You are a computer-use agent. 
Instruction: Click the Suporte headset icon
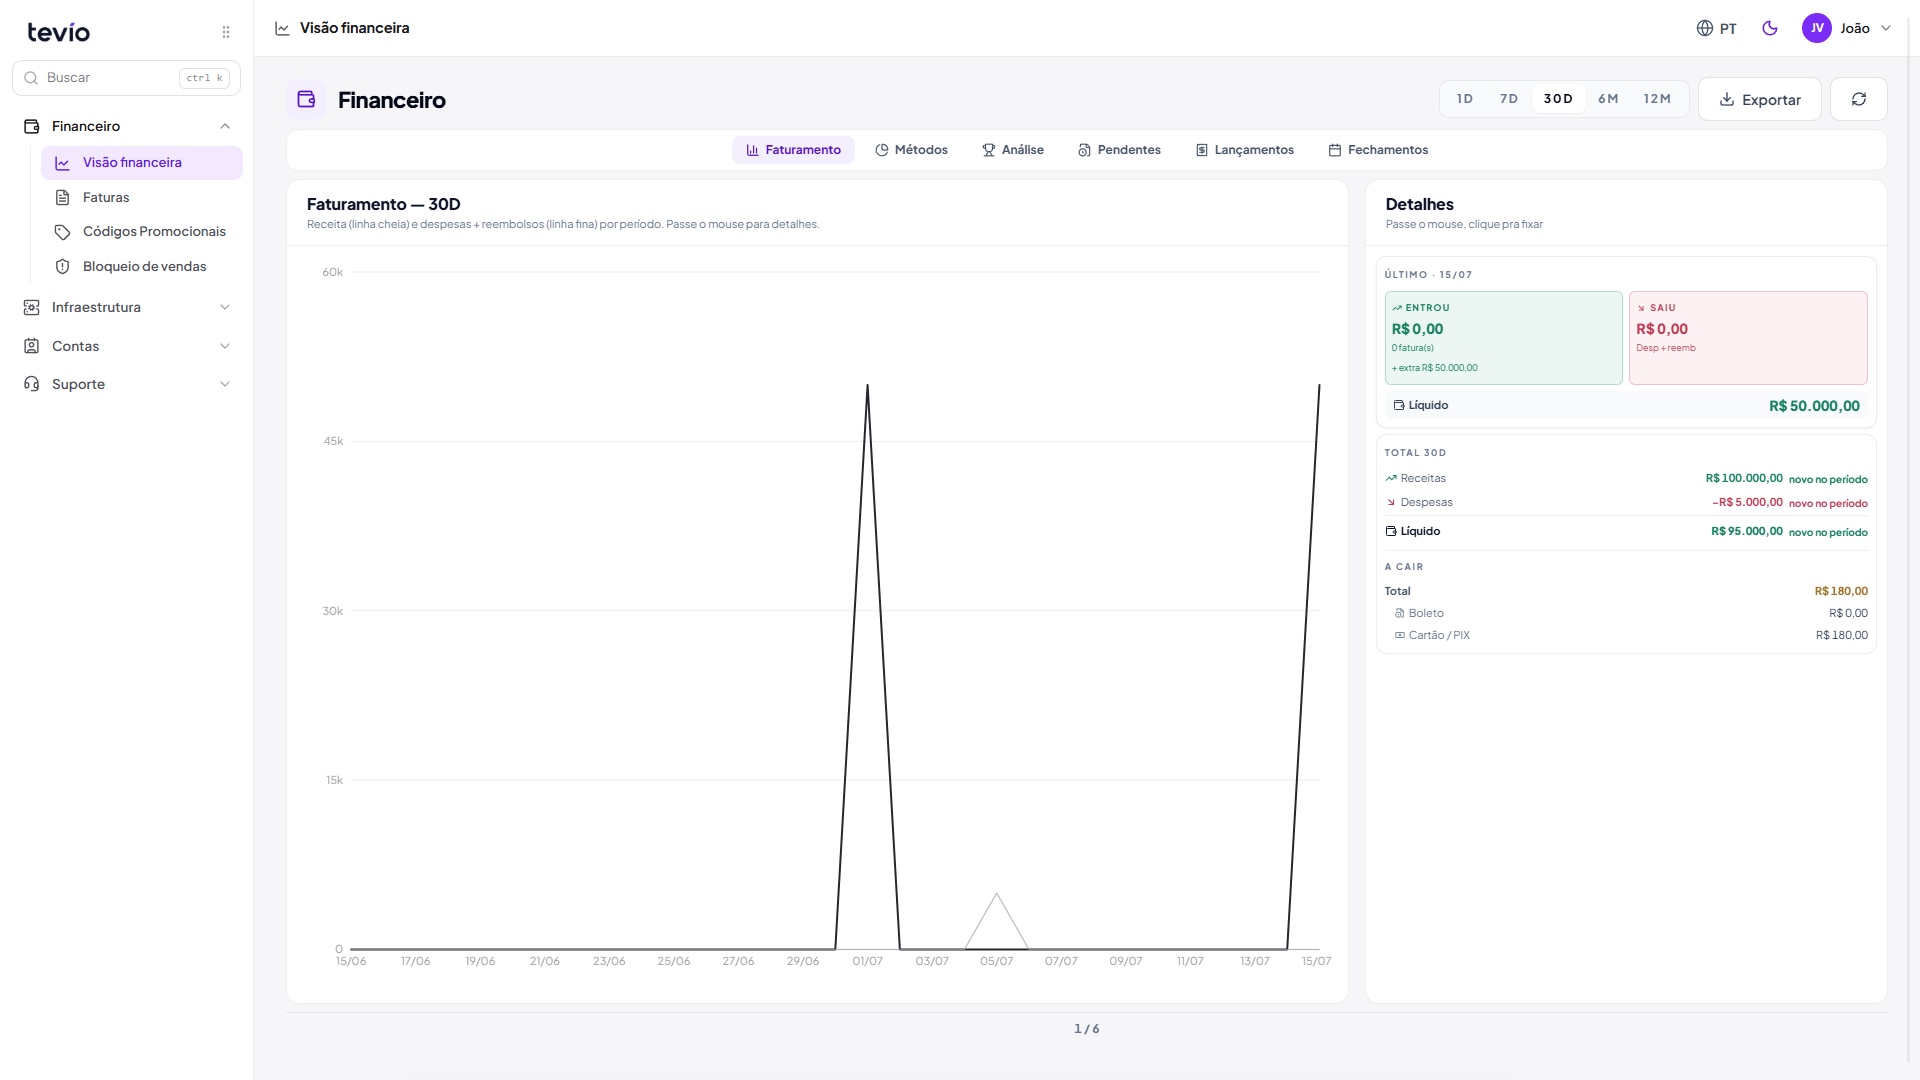[x=32, y=384]
